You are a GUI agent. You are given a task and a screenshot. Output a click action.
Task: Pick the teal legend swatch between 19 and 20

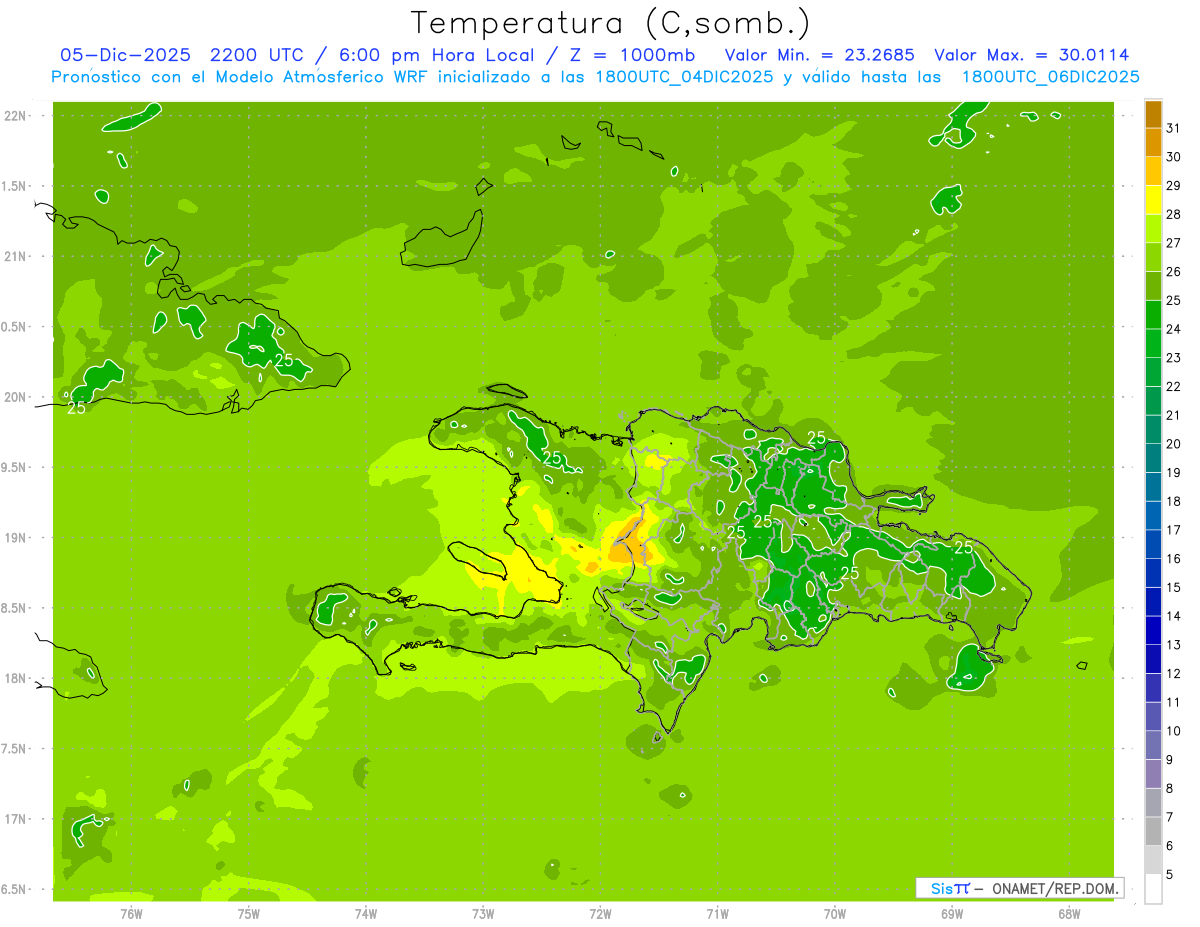coord(1153,458)
